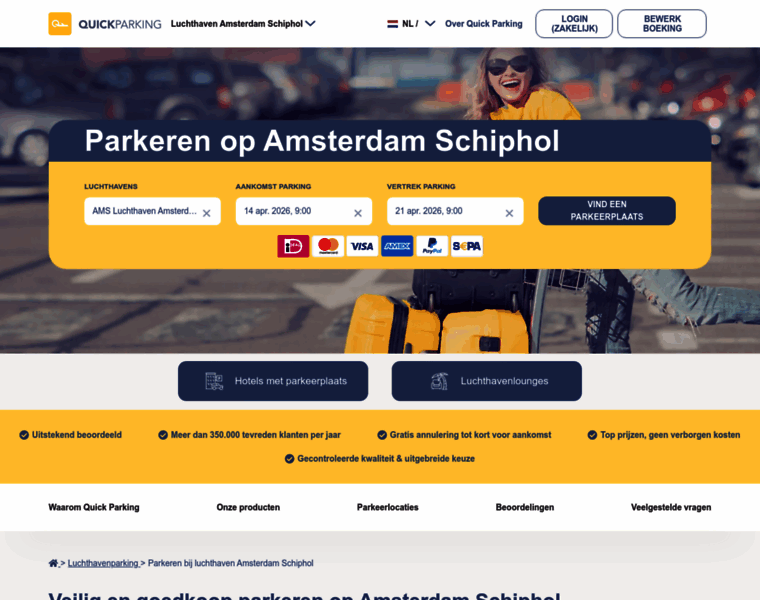Viewport: 760px width, 600px height.
Task: Open the NL language selector
Action: coord(411,24)
